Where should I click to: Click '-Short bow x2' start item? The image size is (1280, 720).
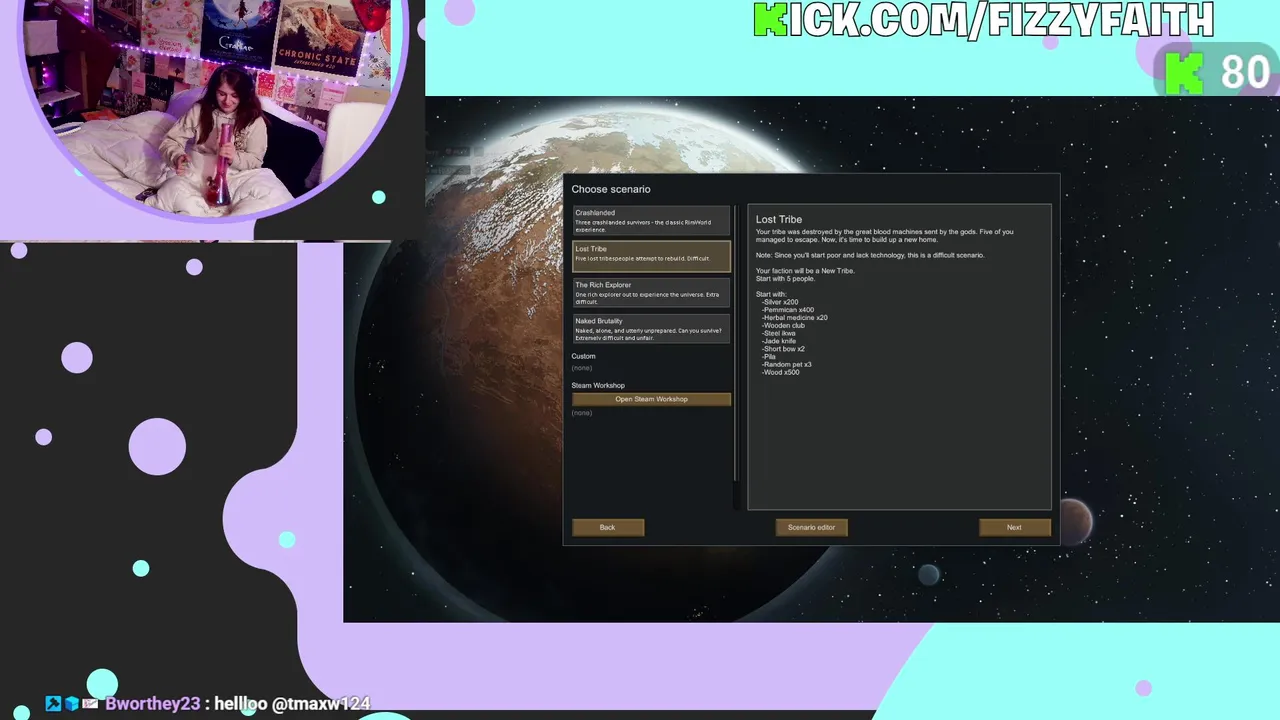[783, 349]
